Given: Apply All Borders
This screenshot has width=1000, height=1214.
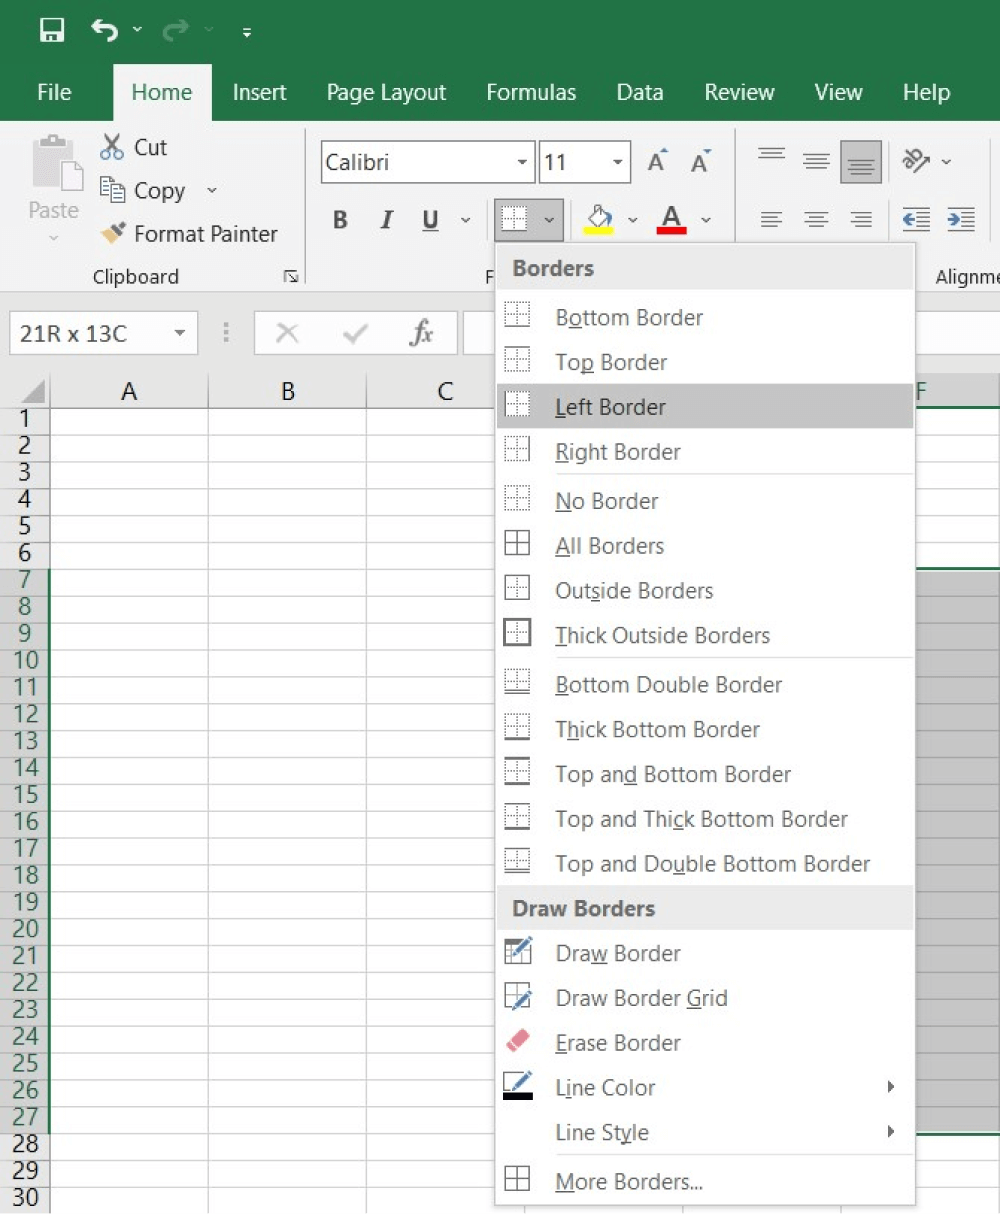Looking at the screenshot, I should coord(705,546).
